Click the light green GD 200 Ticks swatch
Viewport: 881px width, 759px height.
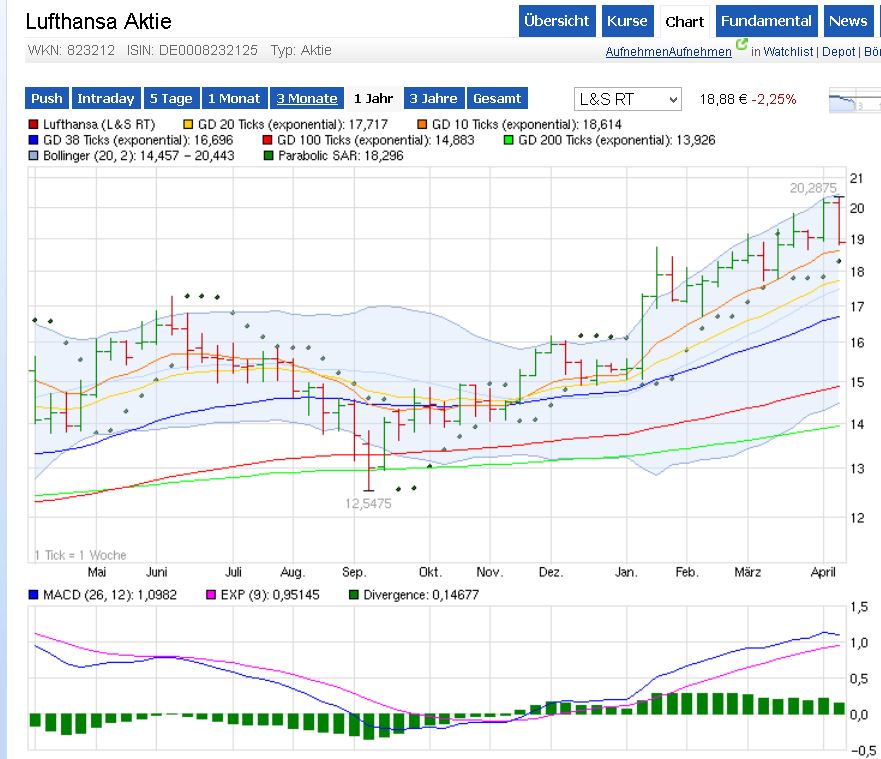pos(509,141)
